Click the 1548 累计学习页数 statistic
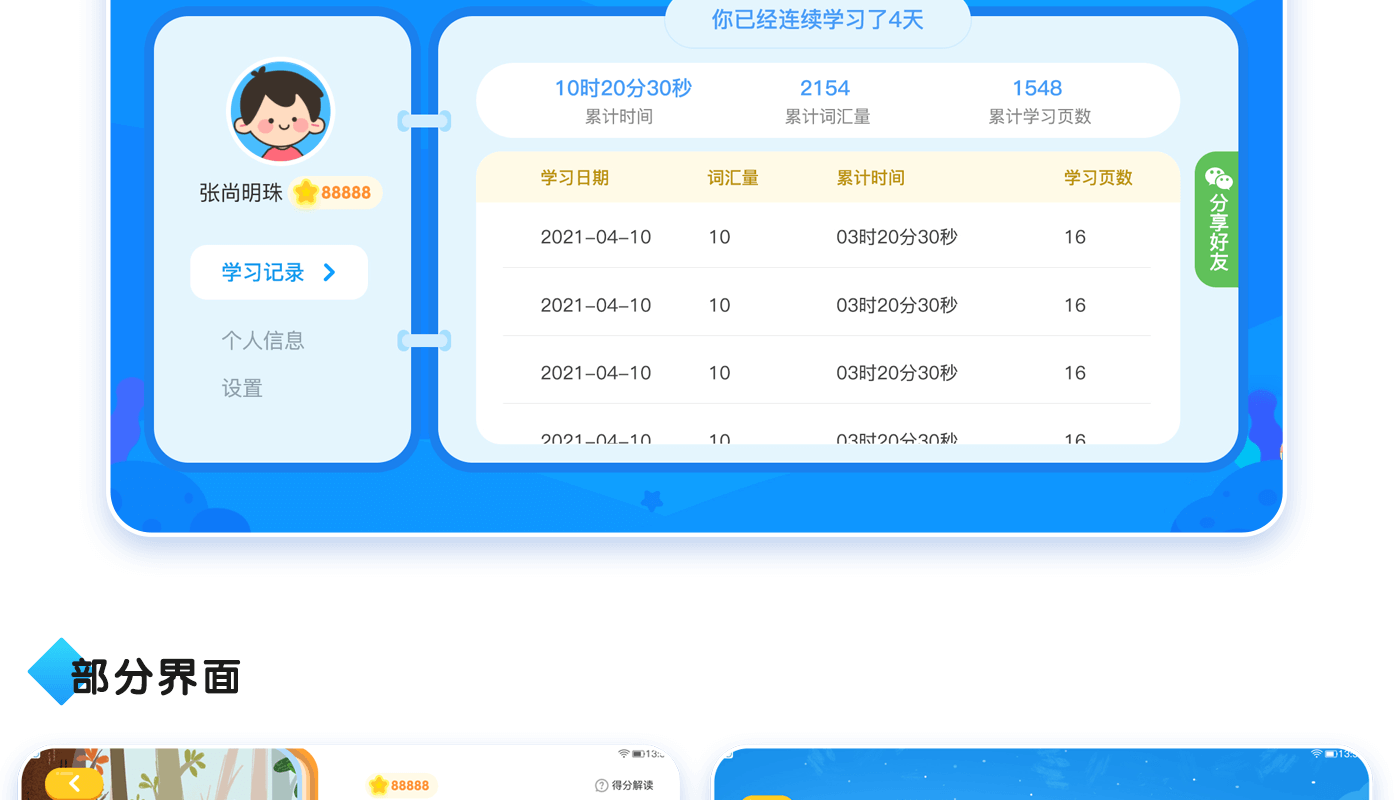This screenshot has width=1400, height=800. click(x=1038, y=101)
